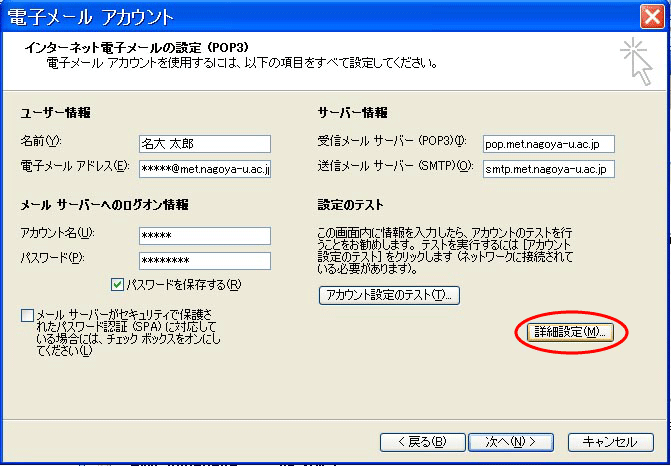Proceed with 次へ(N) > button
Screen dimensions: 671x466
(x=511, y=442)
